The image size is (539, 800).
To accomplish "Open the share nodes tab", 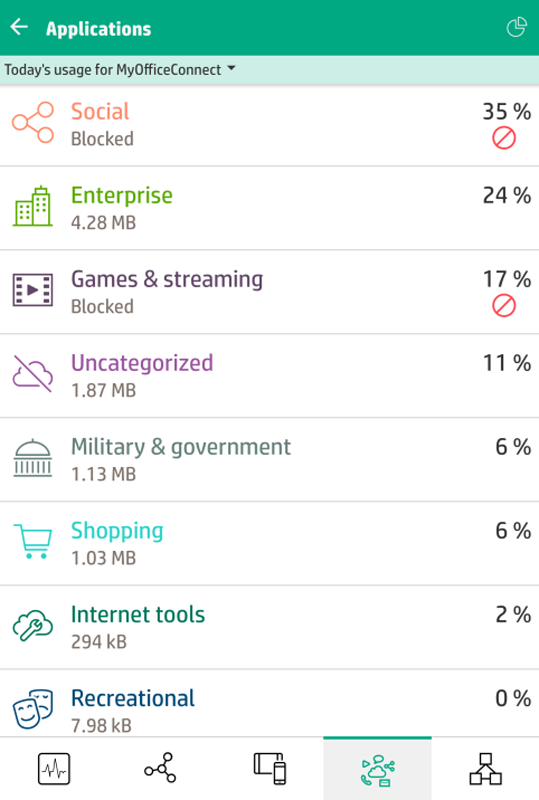I will click(161, 768).
